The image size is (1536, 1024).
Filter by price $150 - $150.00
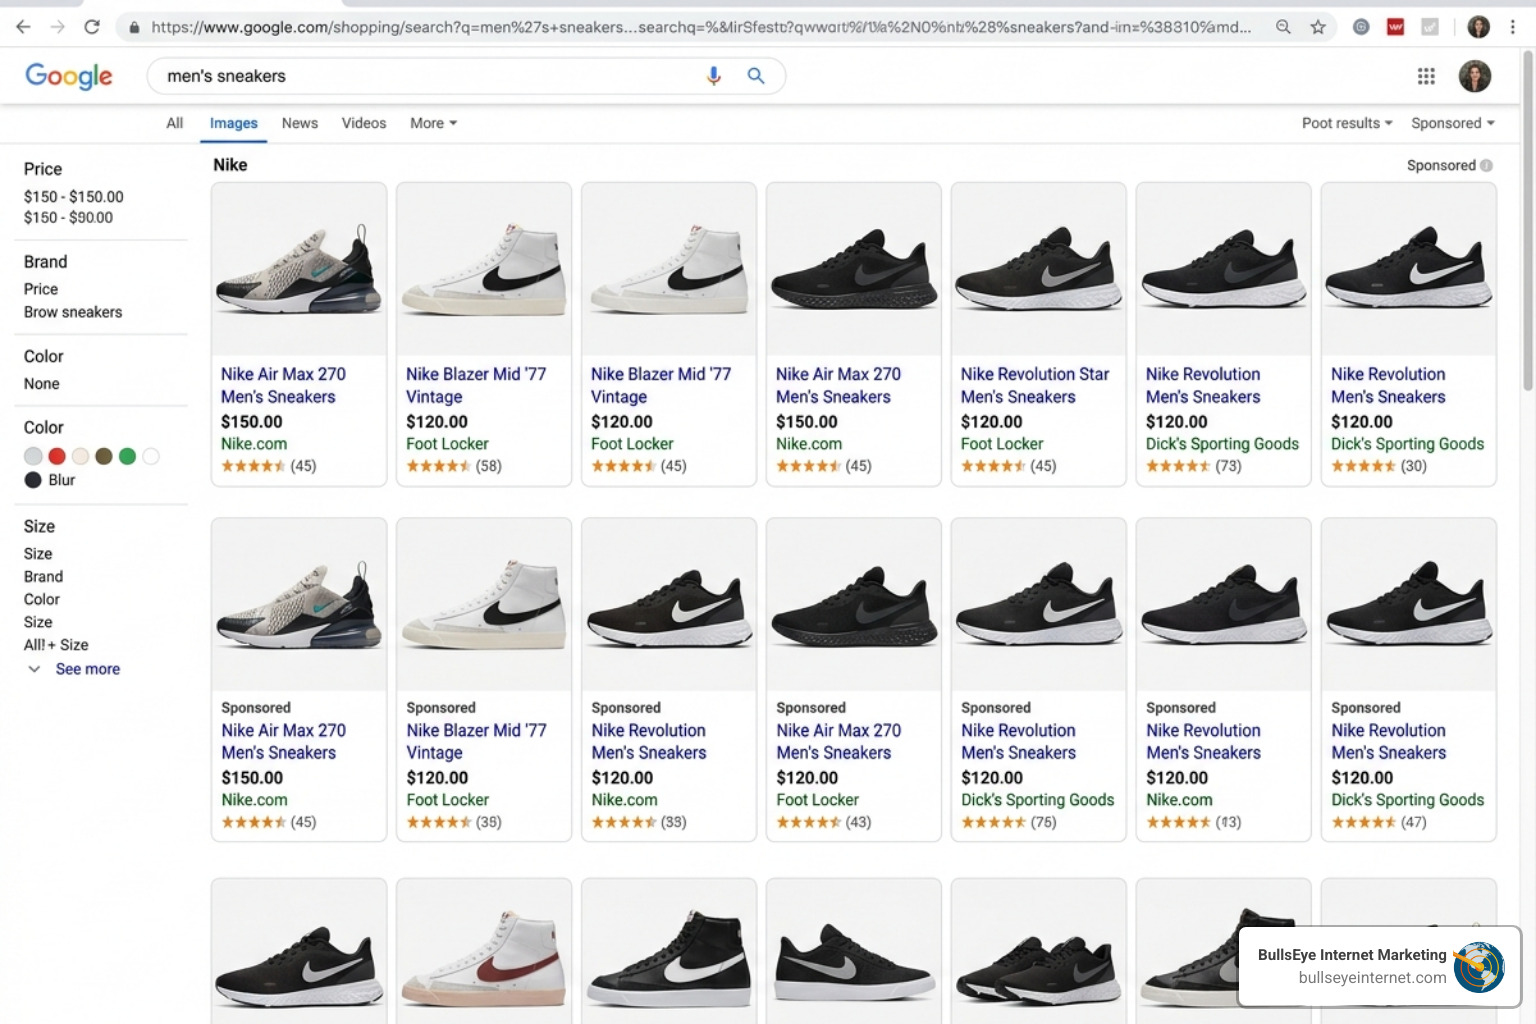pyautogui.click(x=74, y=197)
